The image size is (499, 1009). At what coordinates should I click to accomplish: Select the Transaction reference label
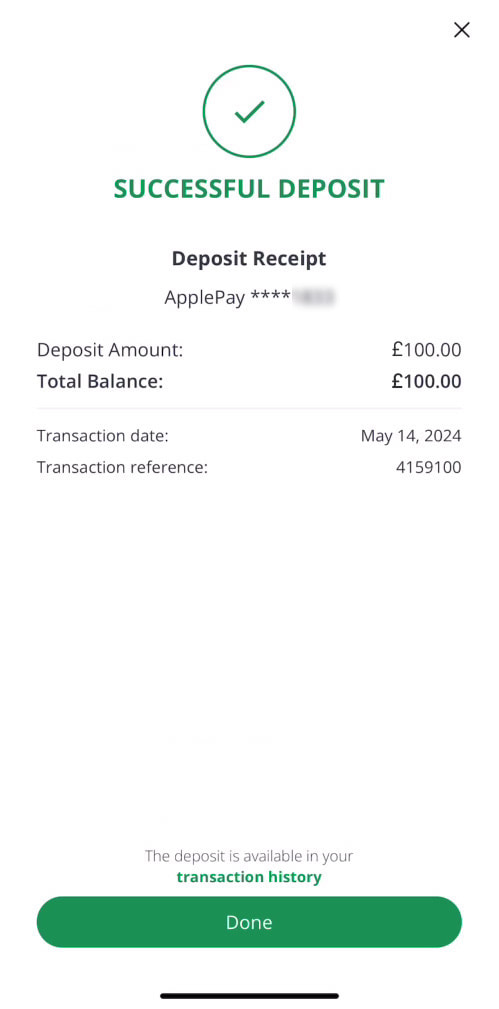[122, 467]
